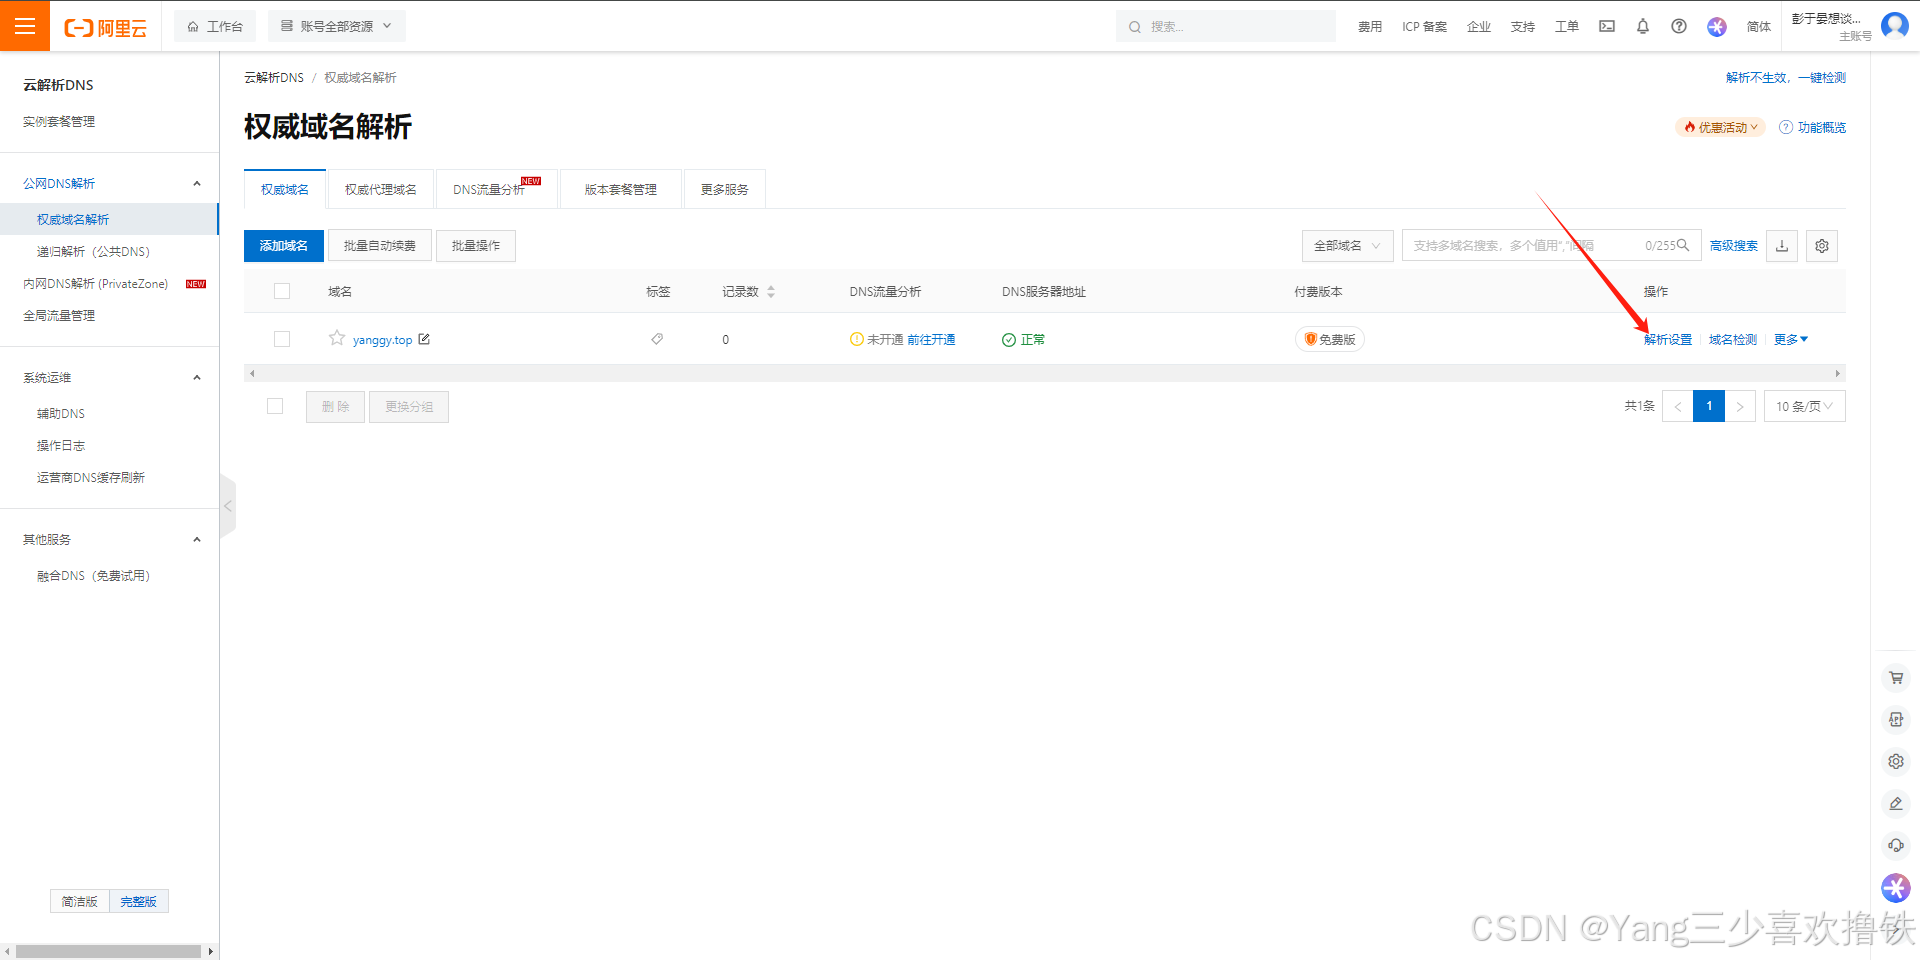Click the right sidebar feedback pencil icon
The width and height of the screenshot is (1920, 960).
coord(1896,804)
